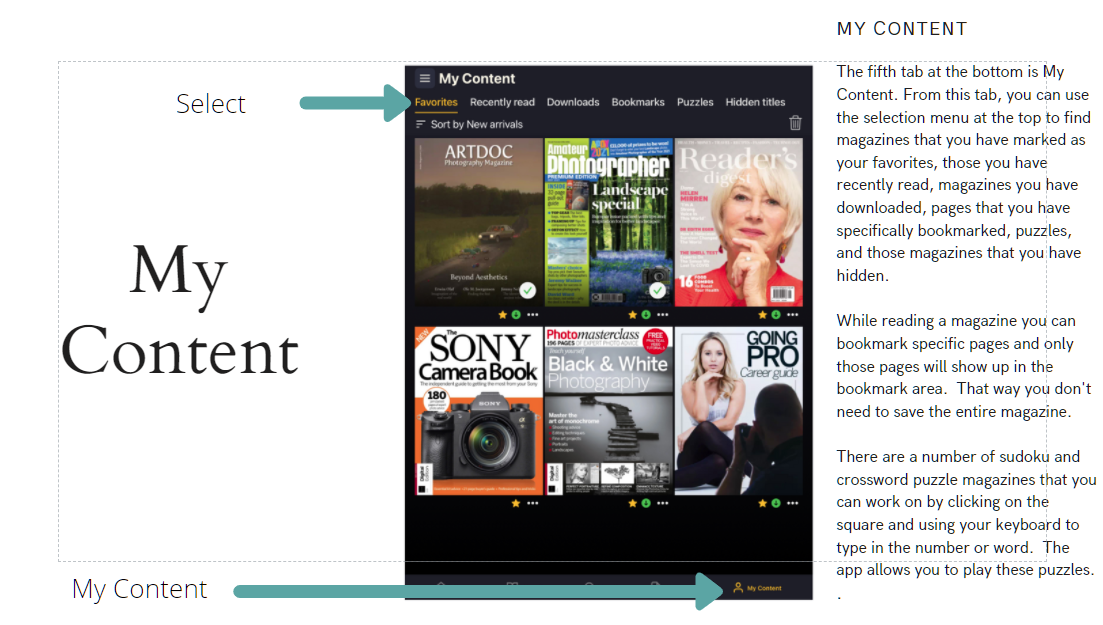Open more options under Sony Camera Book

533,503
